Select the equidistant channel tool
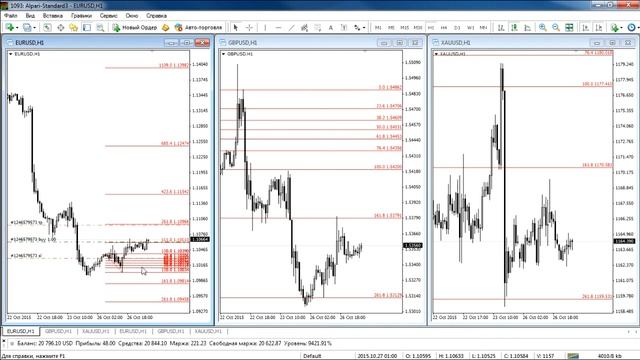Image resolution: width=640 pixels, height=360 pixels. click(x=304, y=27)
